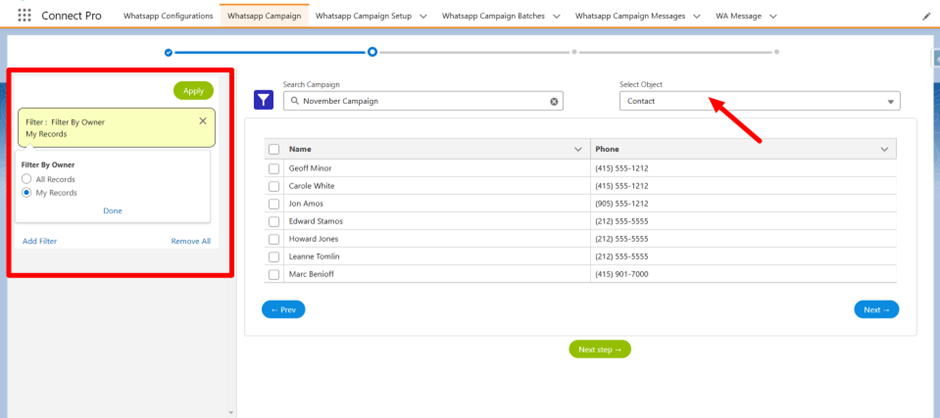Open the App Launcher grid icon
This screenshot has width=940, height=418.
point(25,16)
